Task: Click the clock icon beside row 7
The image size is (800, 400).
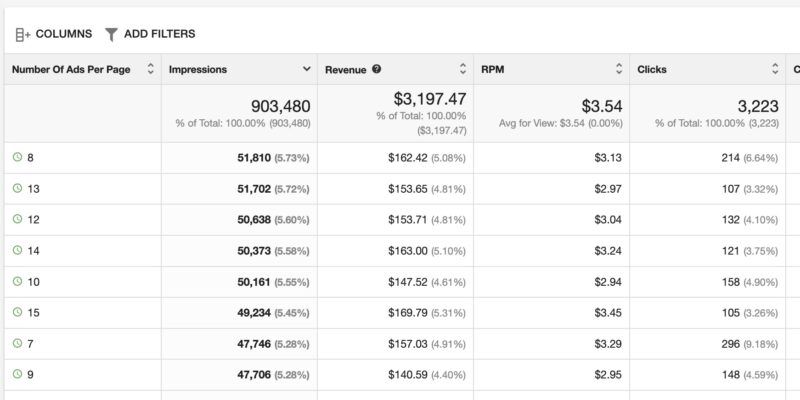Action: click(x=17, y=343)
